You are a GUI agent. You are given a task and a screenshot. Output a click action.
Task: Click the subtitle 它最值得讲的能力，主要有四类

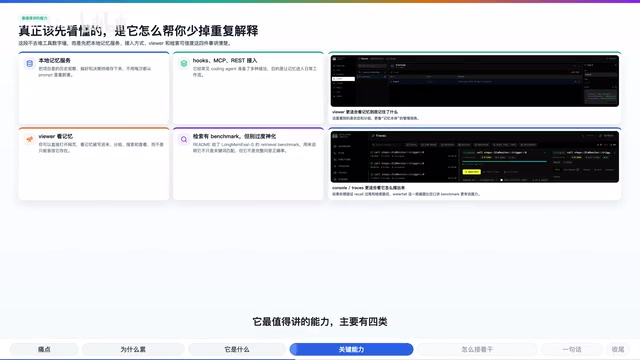pos(320,322)
